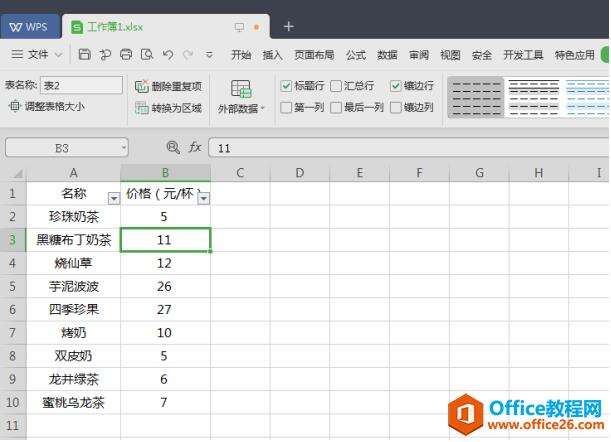Select the dark gray table style swatch
Screen dimensions: 611x442
click(x=475, y=95)
